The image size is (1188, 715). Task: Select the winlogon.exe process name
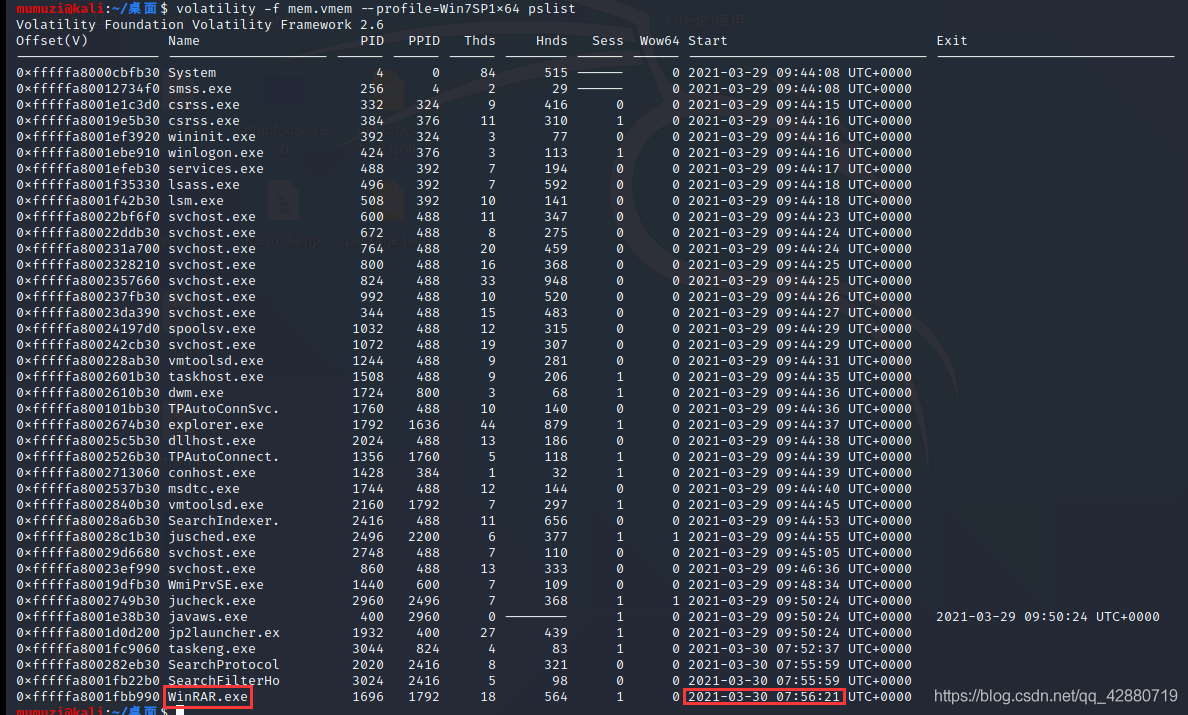[x=216, y=152]
